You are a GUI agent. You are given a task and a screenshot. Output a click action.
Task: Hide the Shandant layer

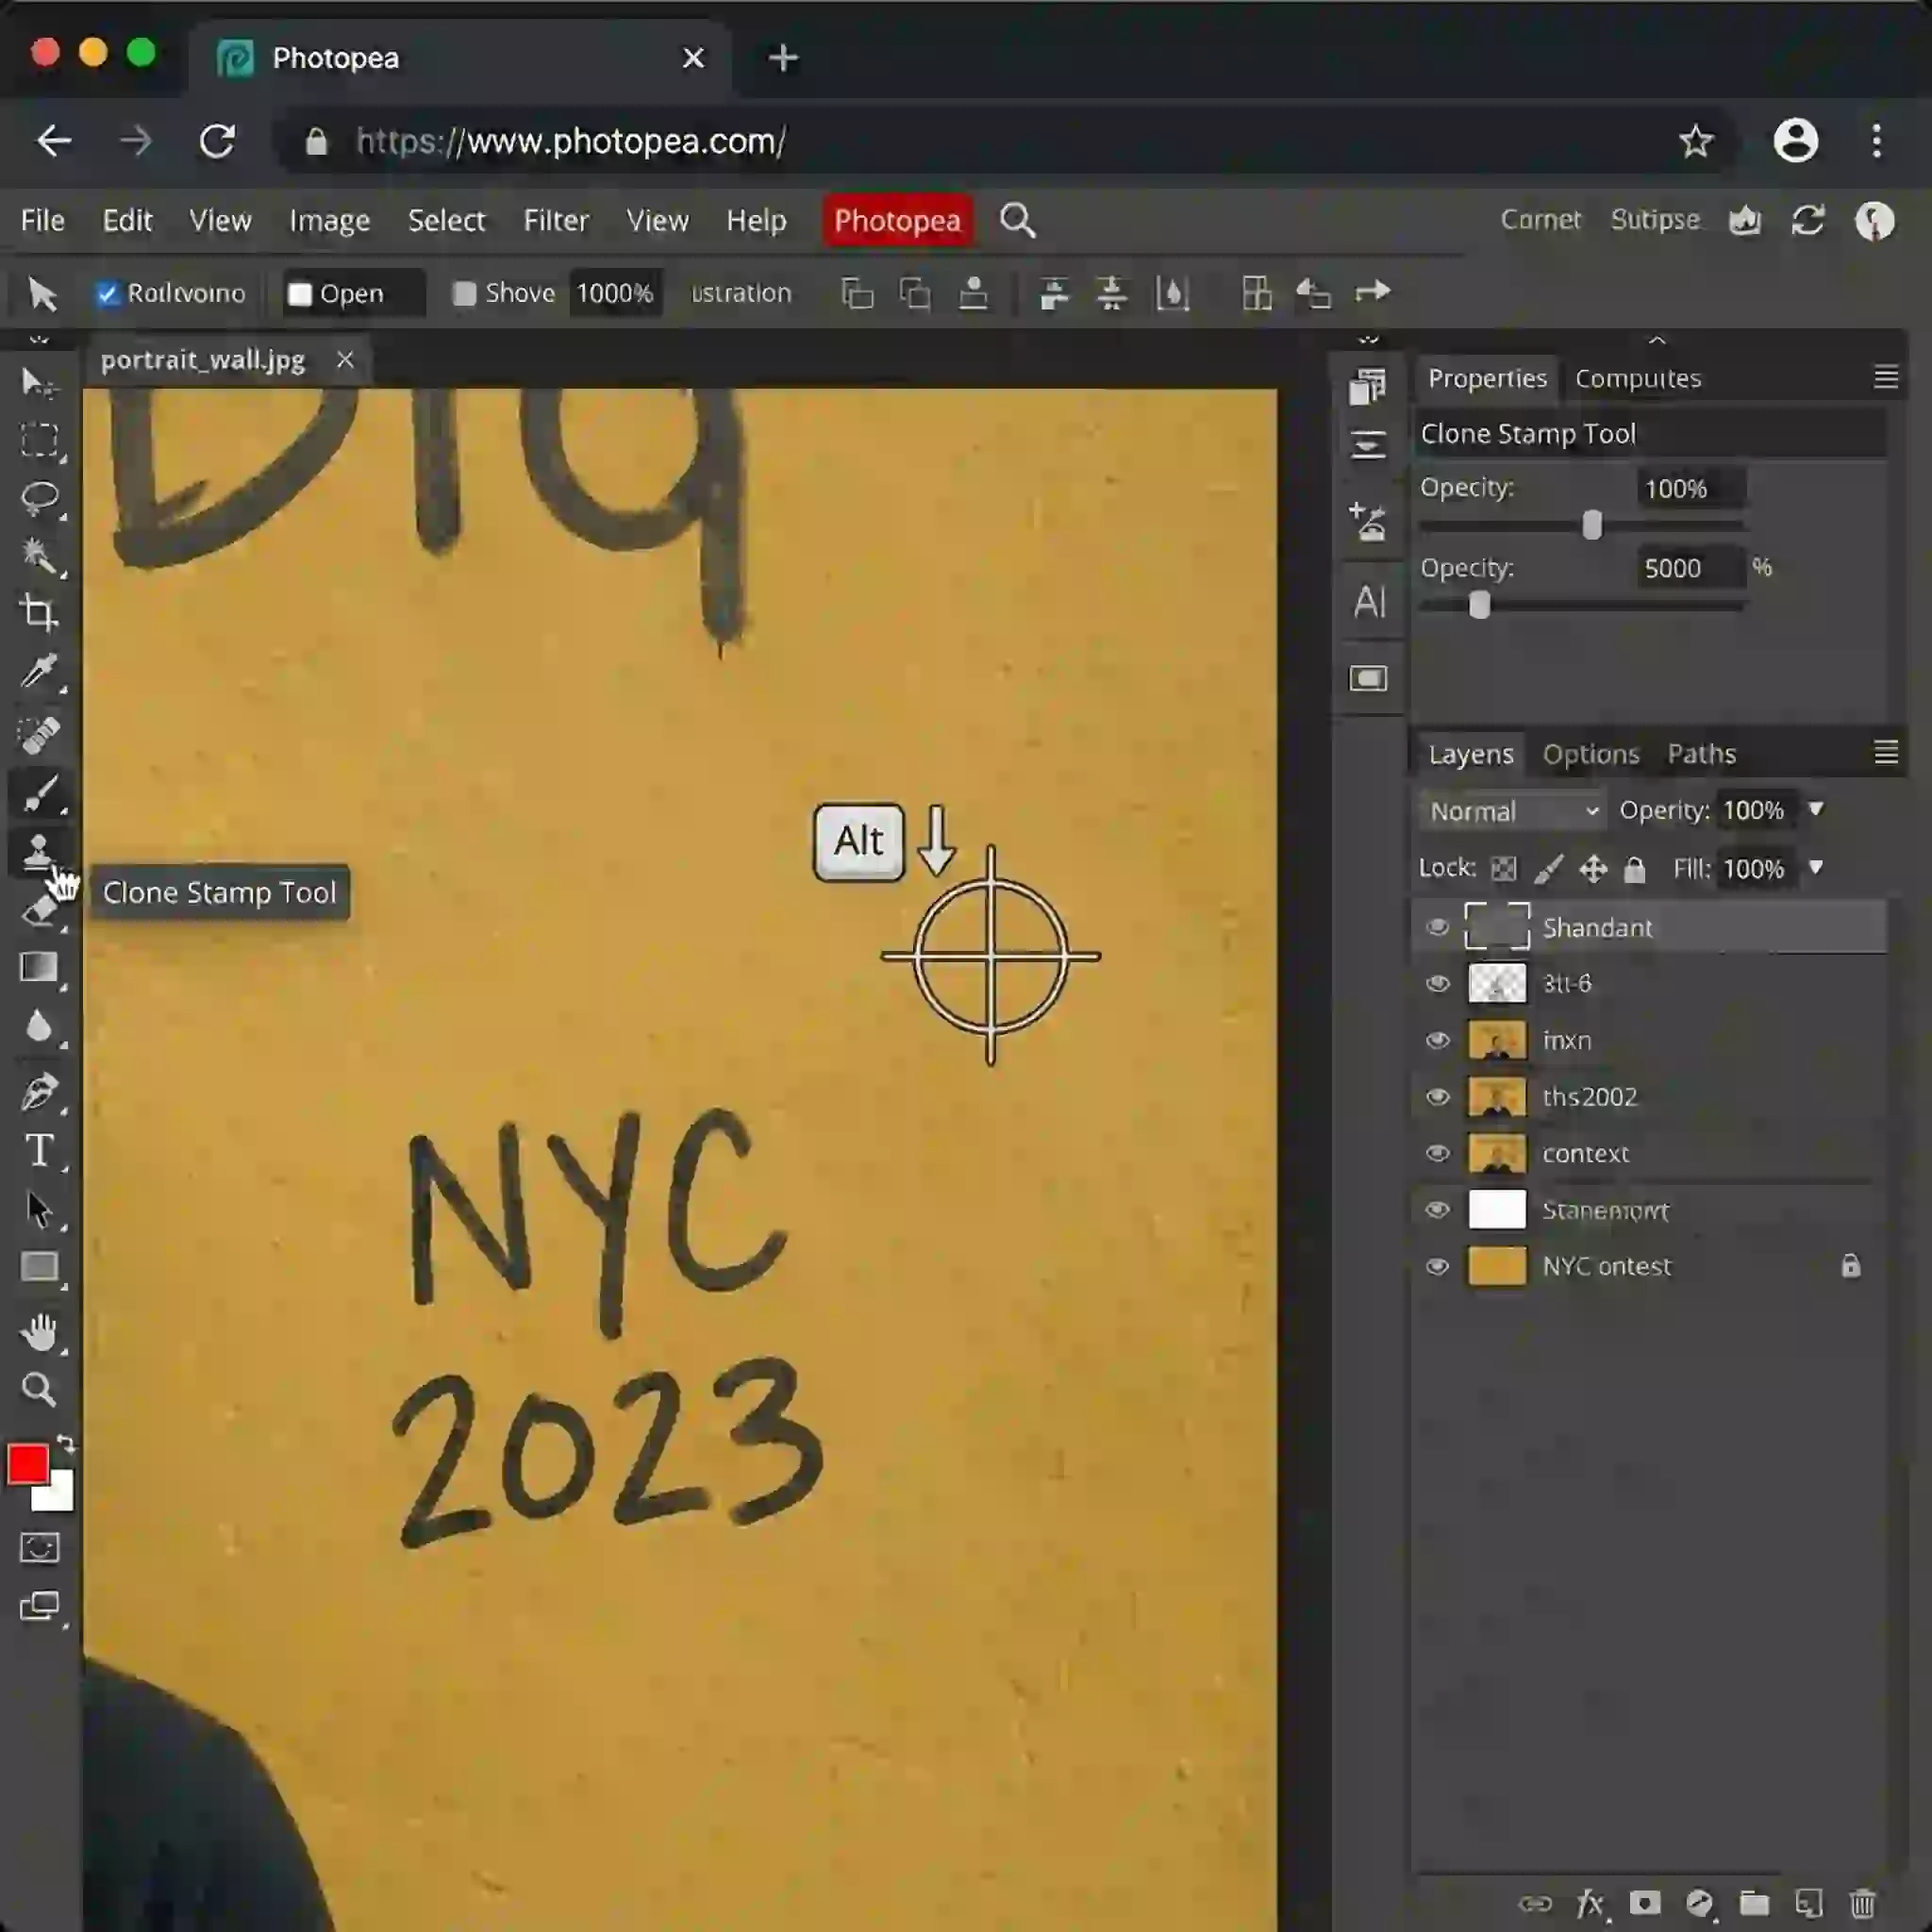coord(1437,927)
